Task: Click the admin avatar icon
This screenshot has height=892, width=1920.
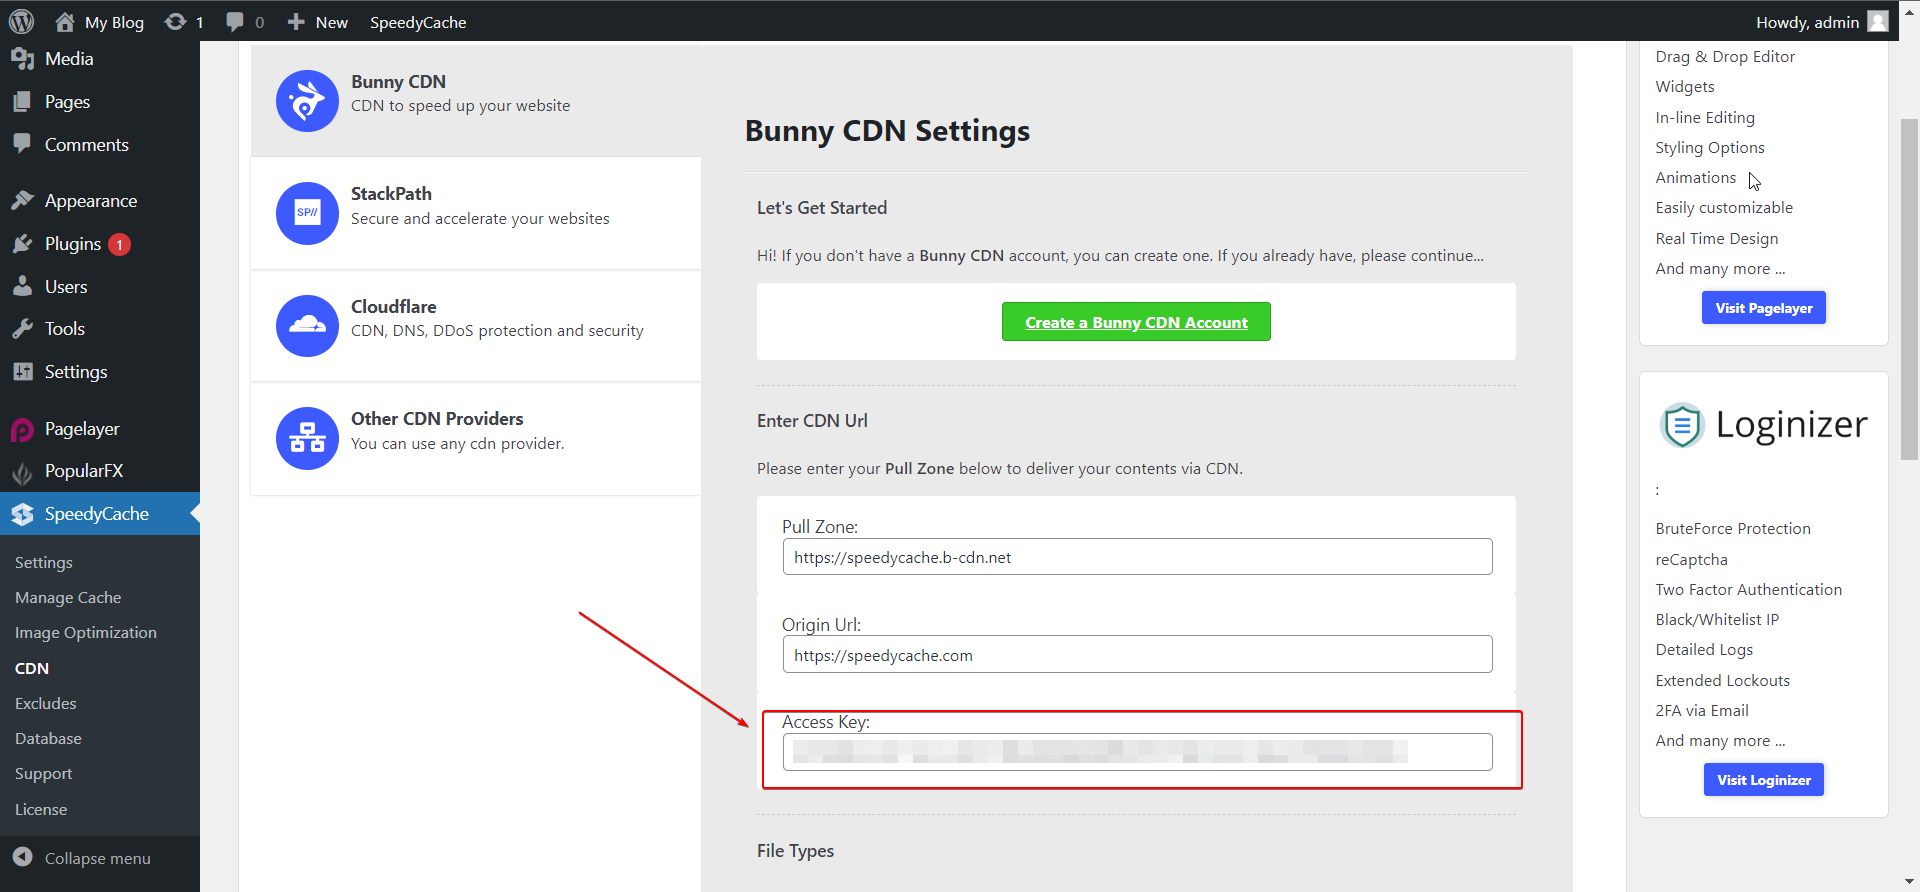Action: click(1878, 21)
